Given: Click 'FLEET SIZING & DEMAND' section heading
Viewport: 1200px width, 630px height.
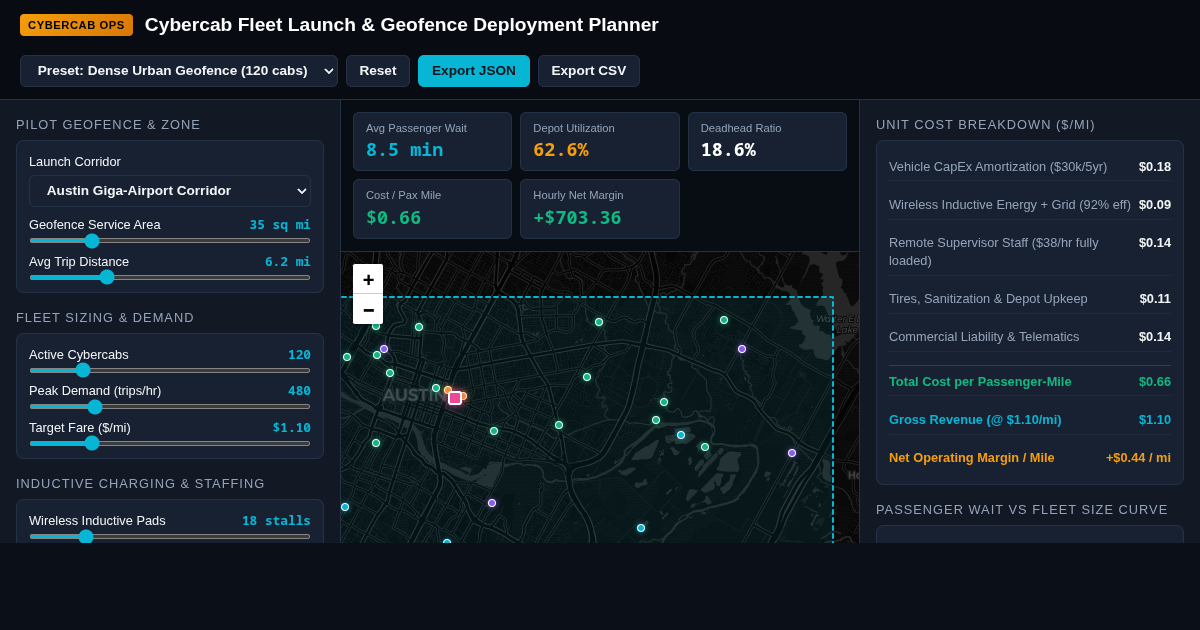Looking at the screenshot, I should pos(105,318).
